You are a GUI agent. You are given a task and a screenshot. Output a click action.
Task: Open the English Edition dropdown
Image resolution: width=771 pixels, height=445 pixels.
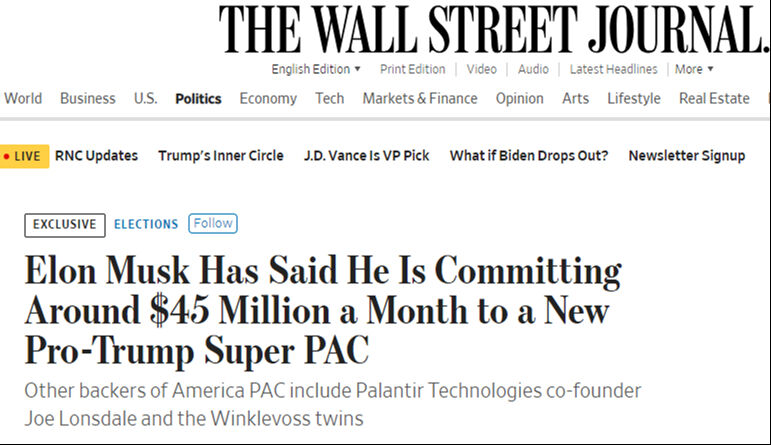tap(316, 69)
